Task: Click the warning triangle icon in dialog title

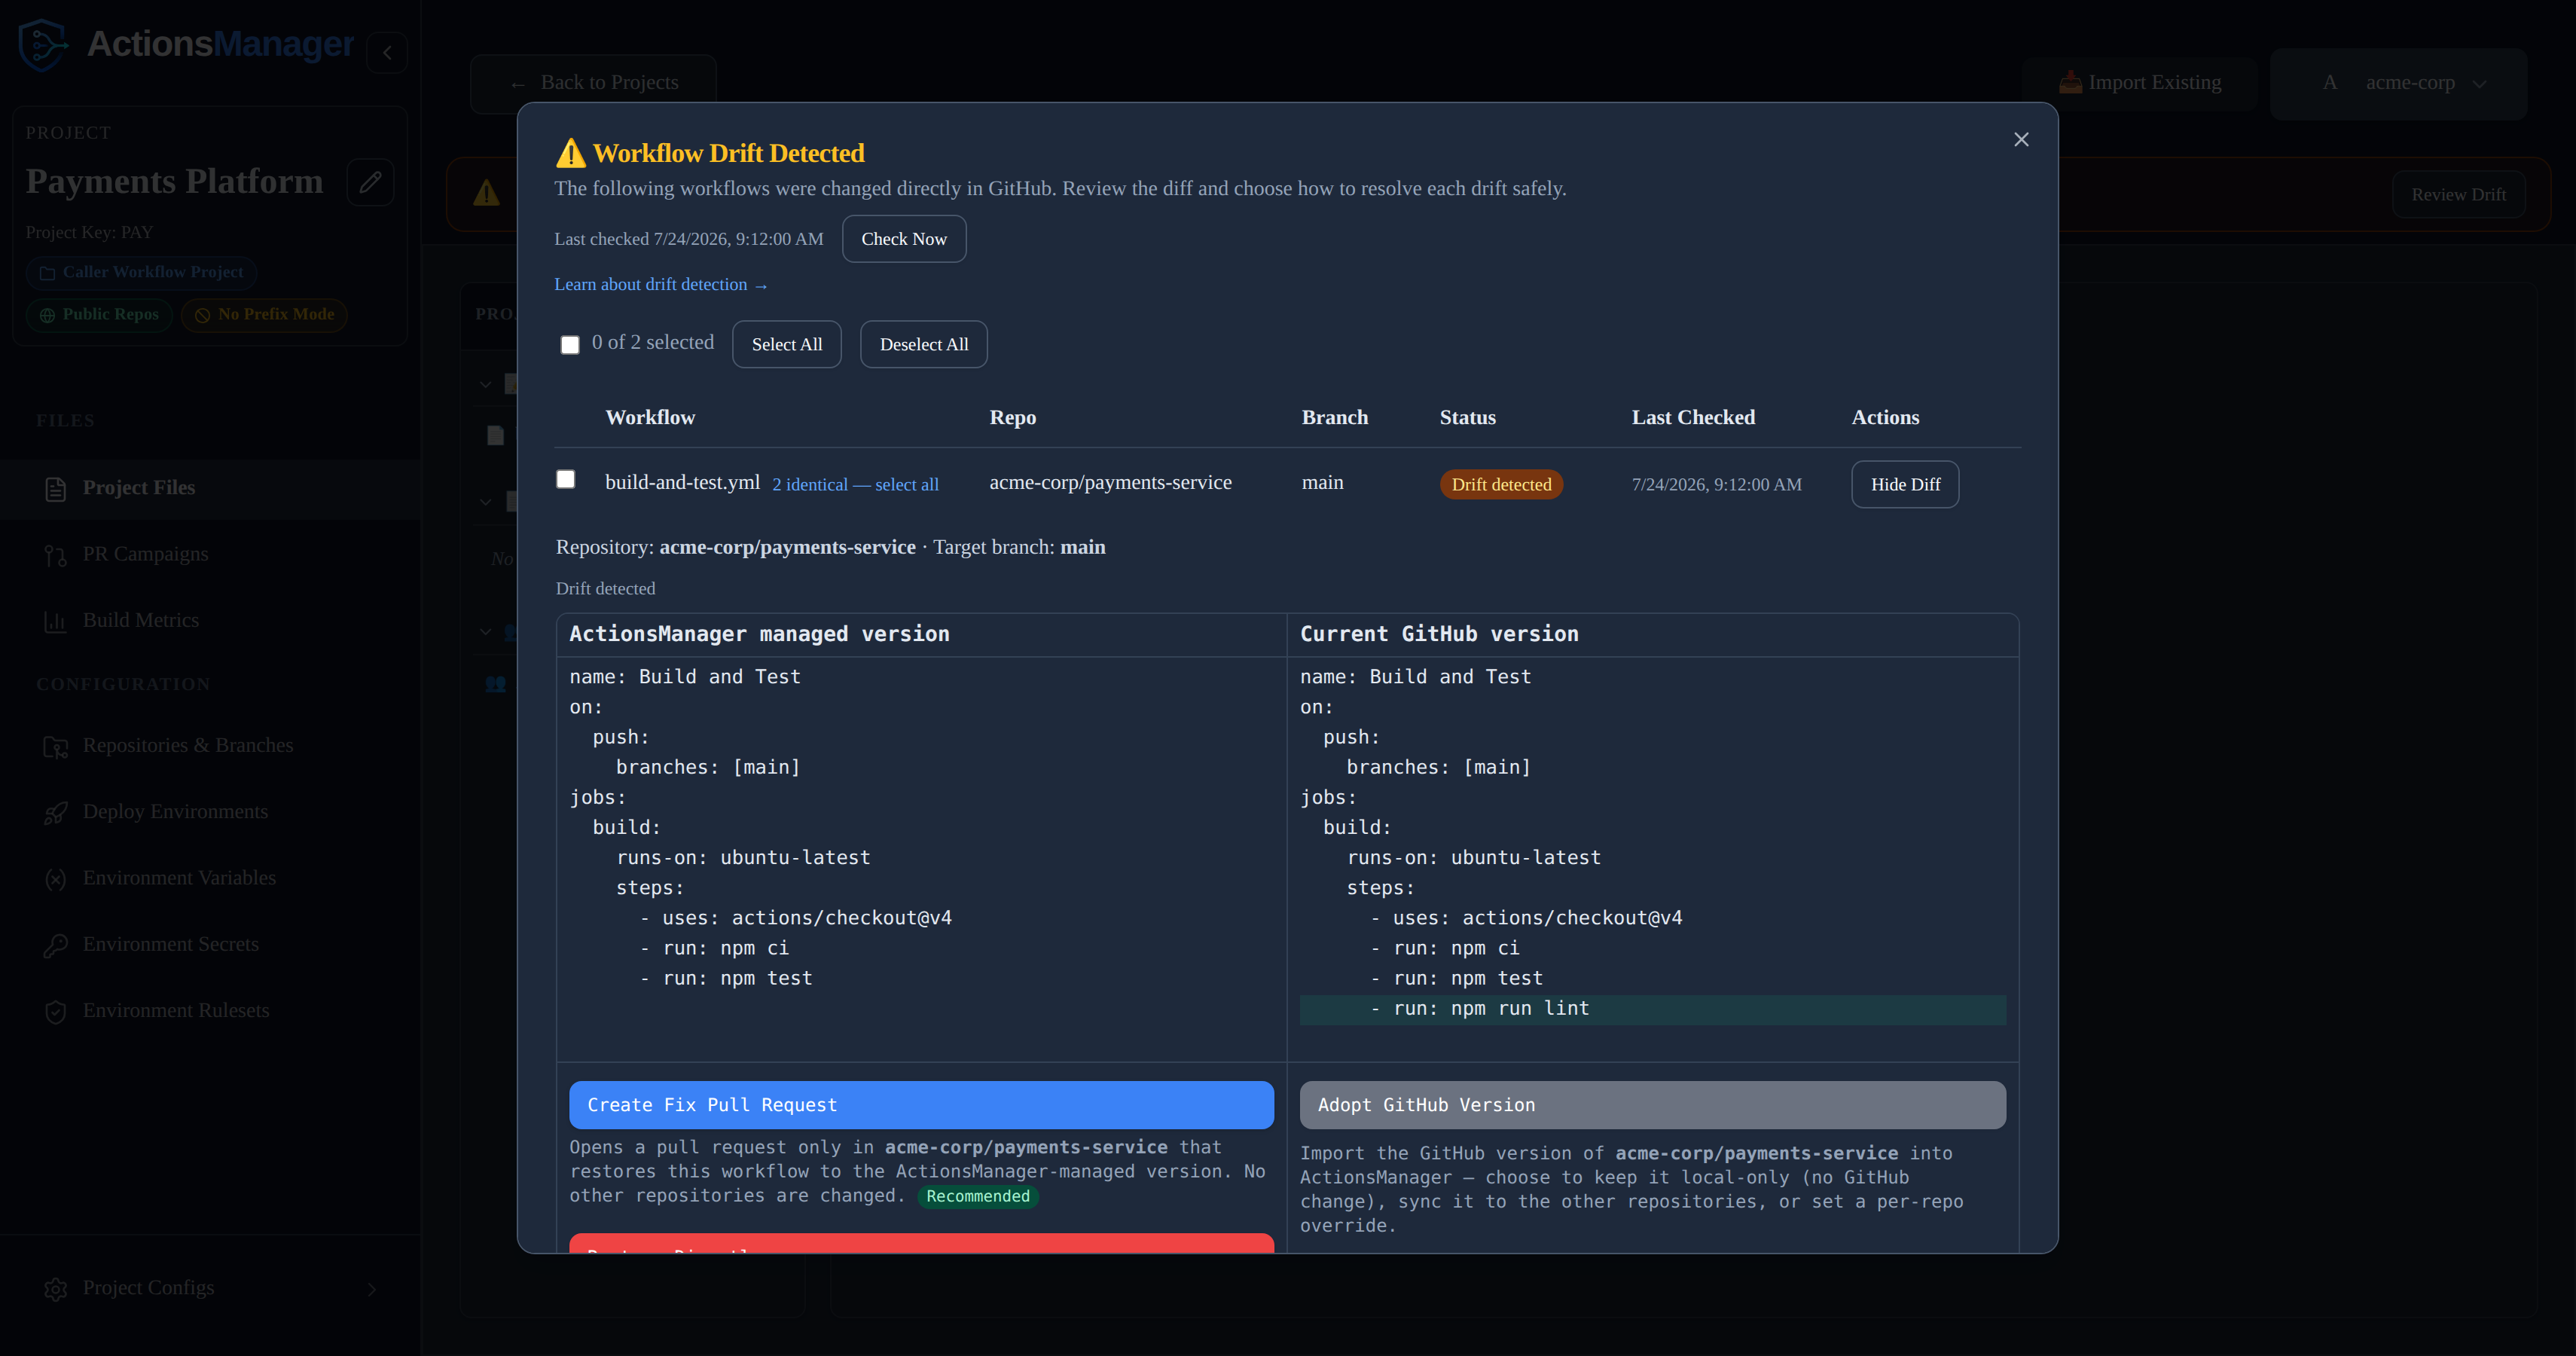Action: click(570, 153)
